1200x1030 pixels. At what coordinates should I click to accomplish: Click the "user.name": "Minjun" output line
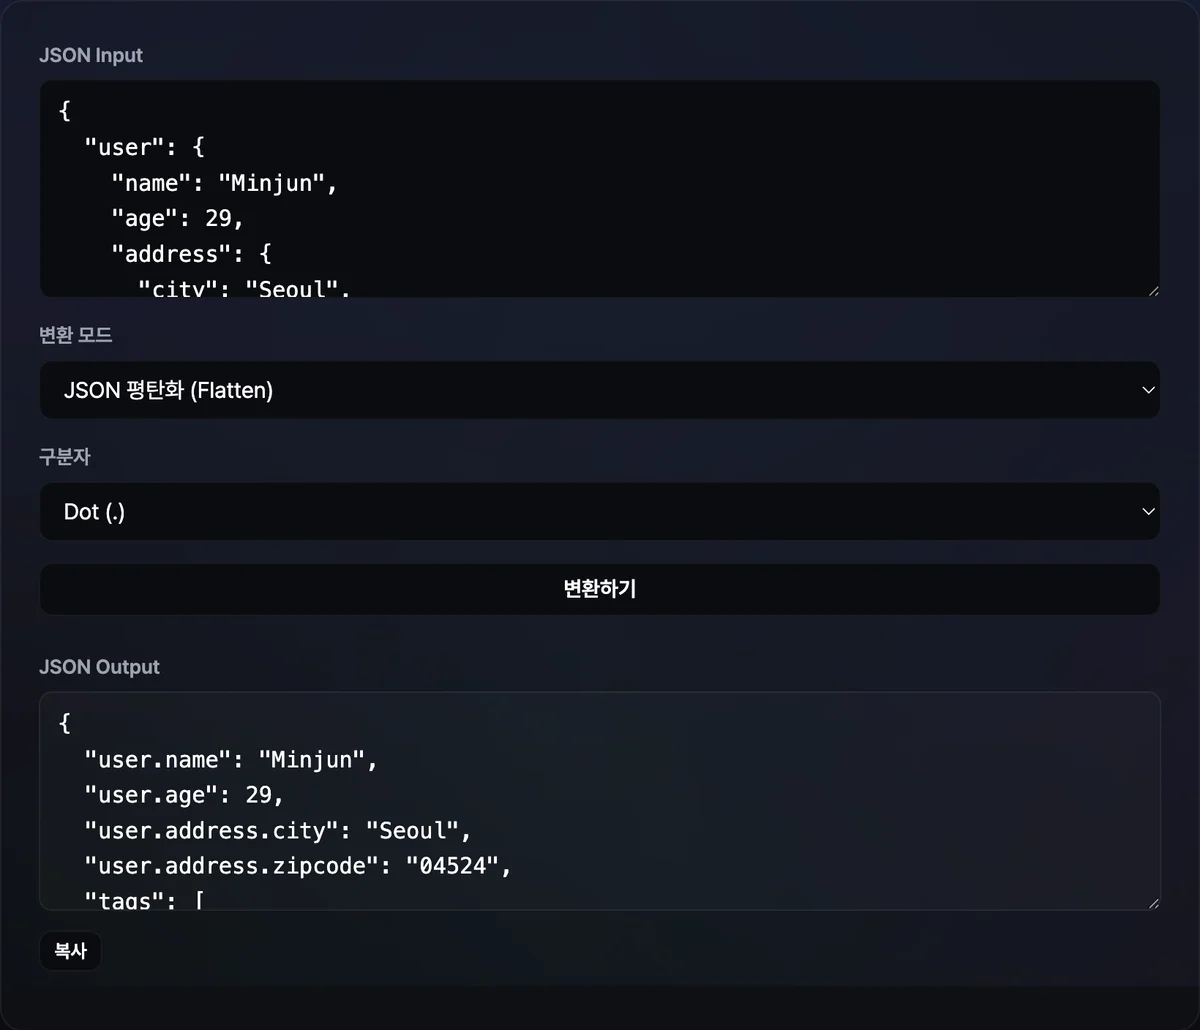tap(231, 760)
